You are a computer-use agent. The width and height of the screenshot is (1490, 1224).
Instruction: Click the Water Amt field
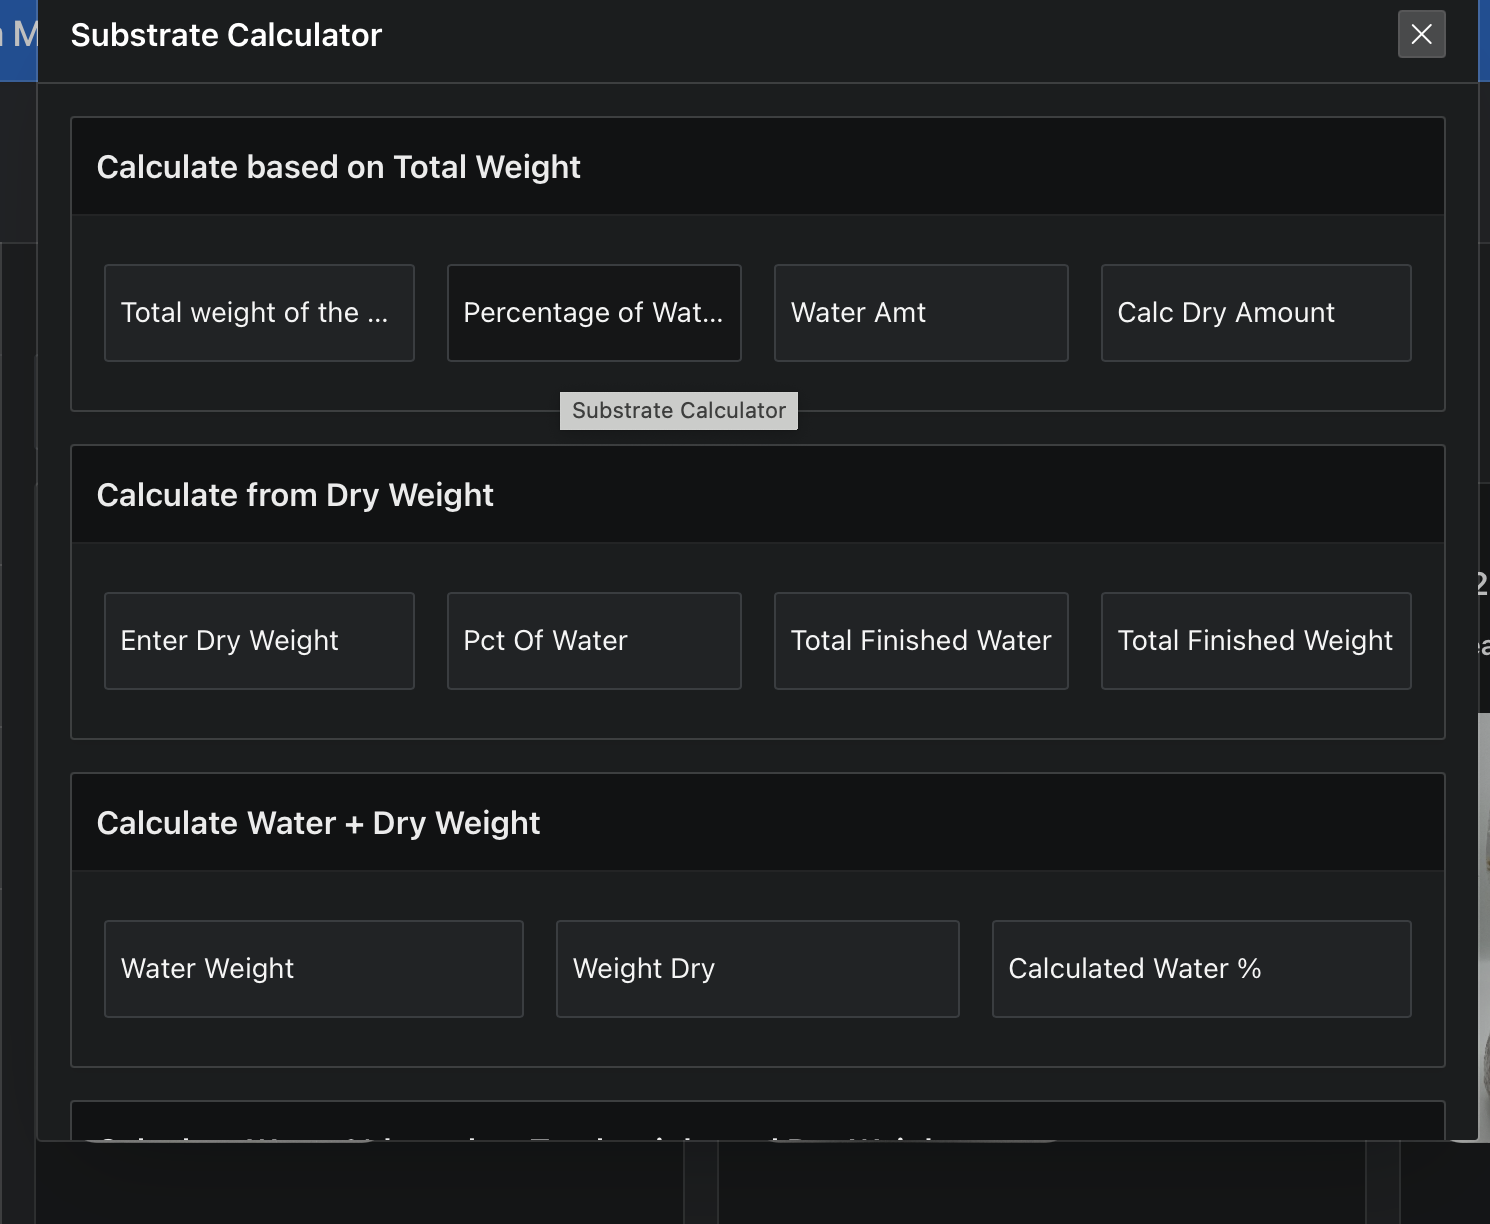[x=920, y=312]
